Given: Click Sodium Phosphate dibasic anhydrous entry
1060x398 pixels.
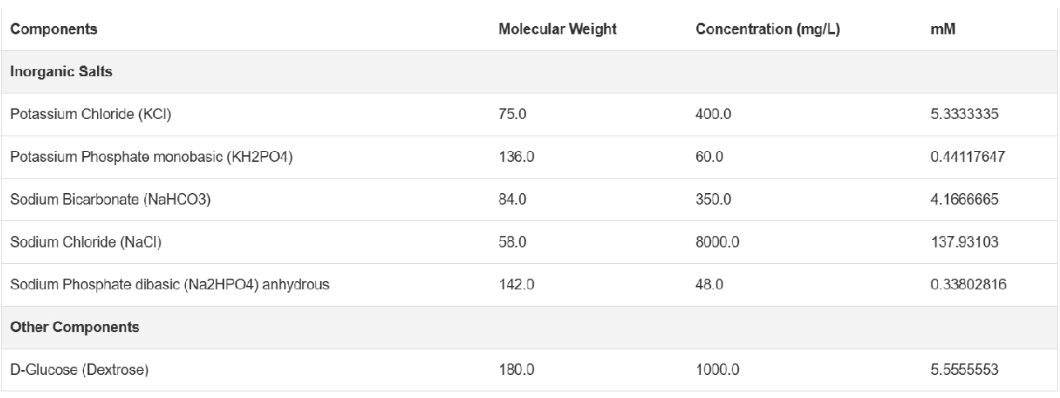Looking at the screenshot, I should click(x=170, y=284).
